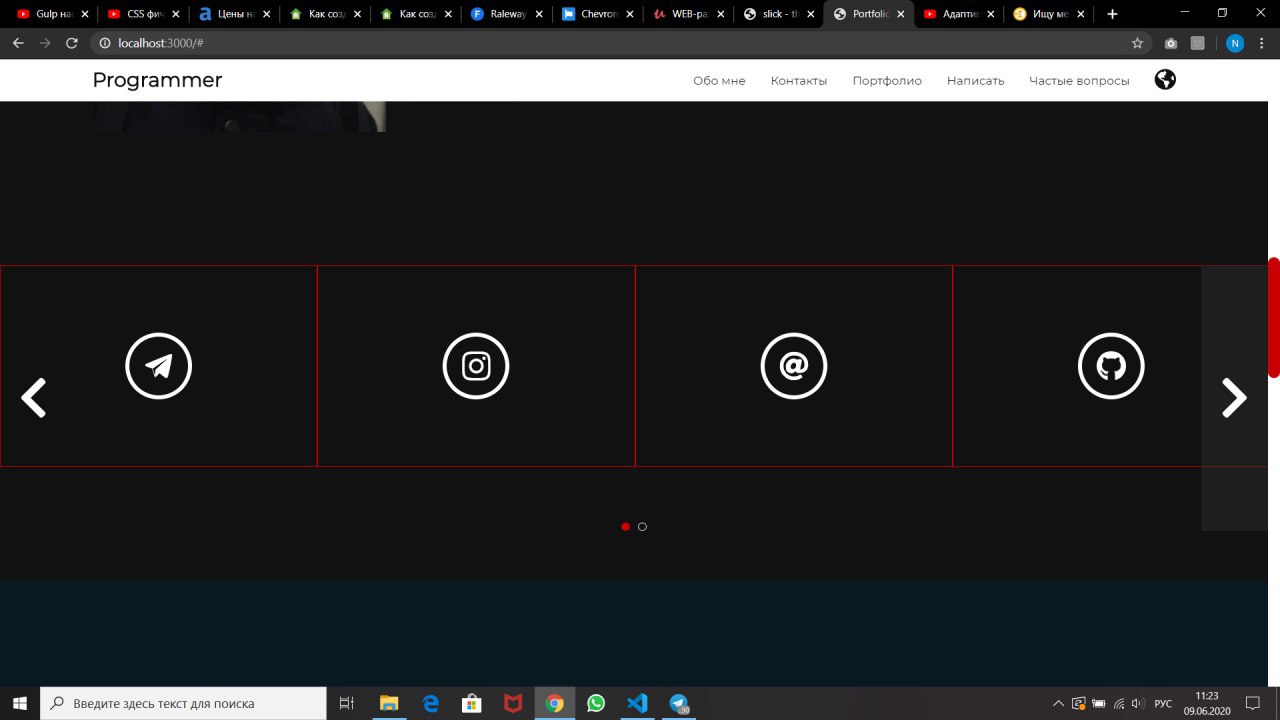
Task: Open the Портфолио navigation link
Action: tap(887, 81)
